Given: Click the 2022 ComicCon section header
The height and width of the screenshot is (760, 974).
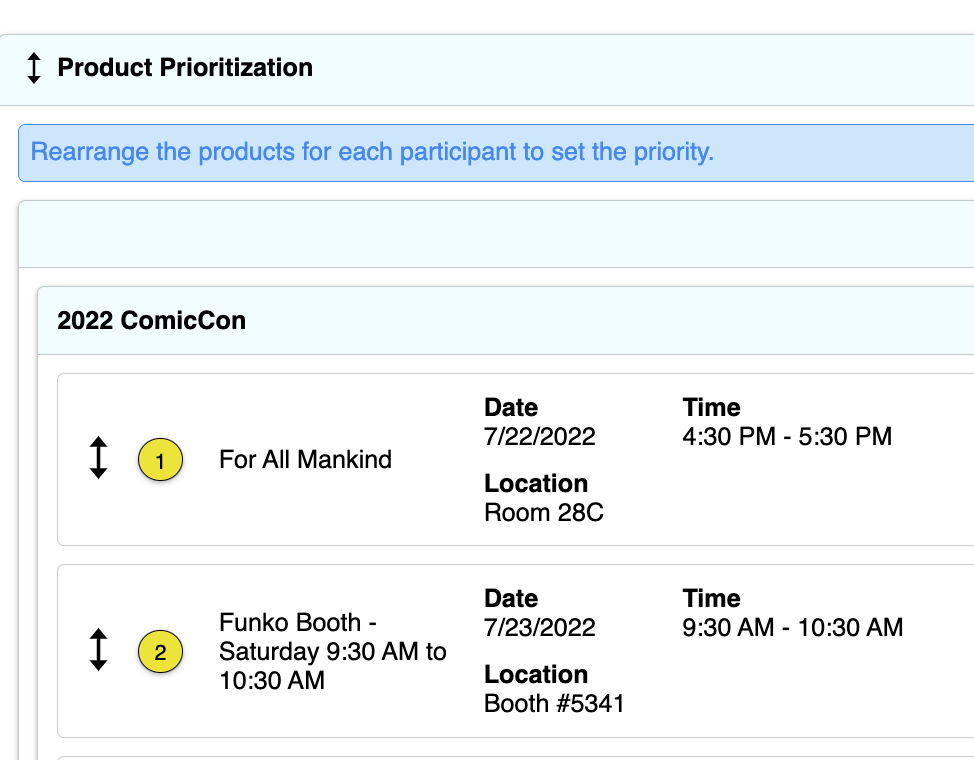Looking at the screenshot, I should point(506,321).
